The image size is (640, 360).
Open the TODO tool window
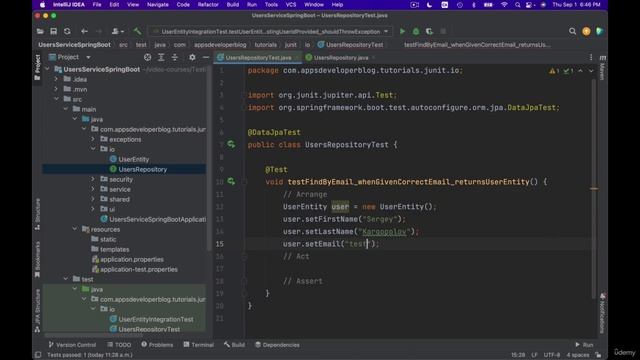pyautogui.click(x=119, y=345)
